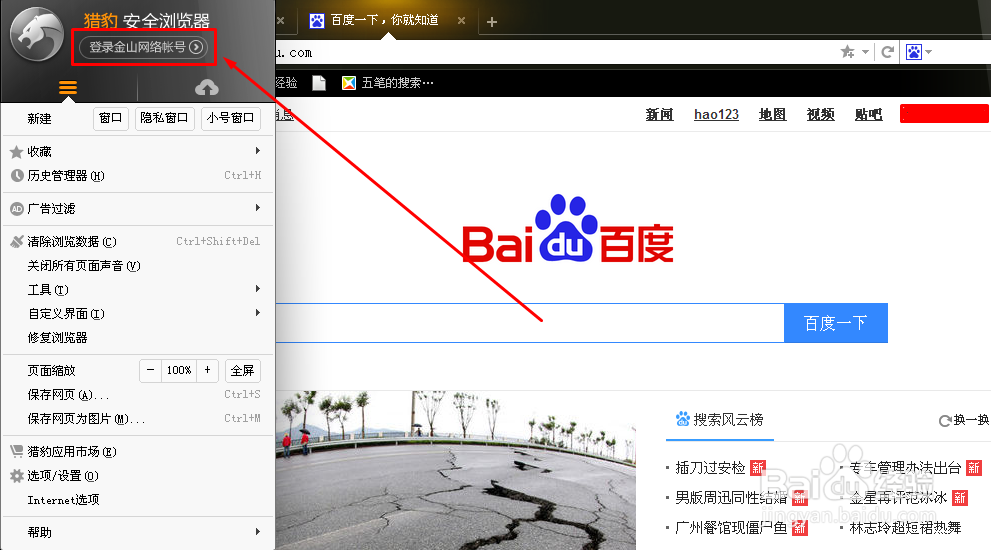Choose 保存网页为图片 menu entry
This screenshot has width=991, height=550.
coord(138,419)
